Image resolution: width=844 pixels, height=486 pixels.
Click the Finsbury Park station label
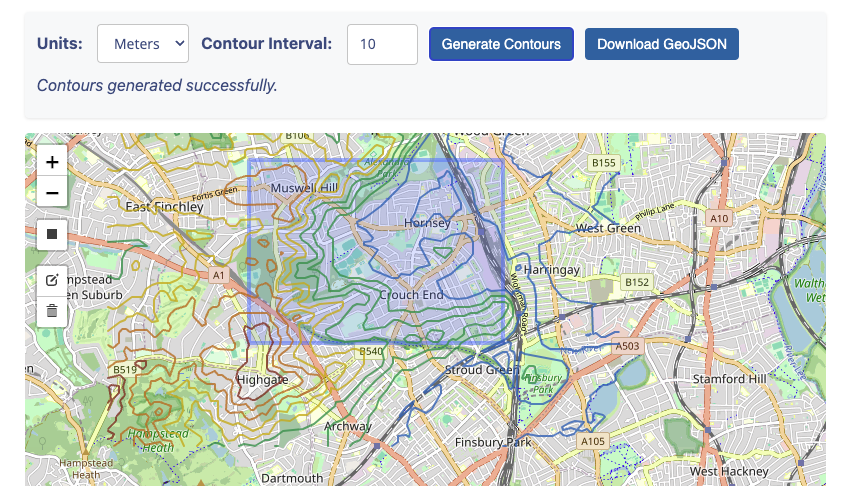point(493,442)
